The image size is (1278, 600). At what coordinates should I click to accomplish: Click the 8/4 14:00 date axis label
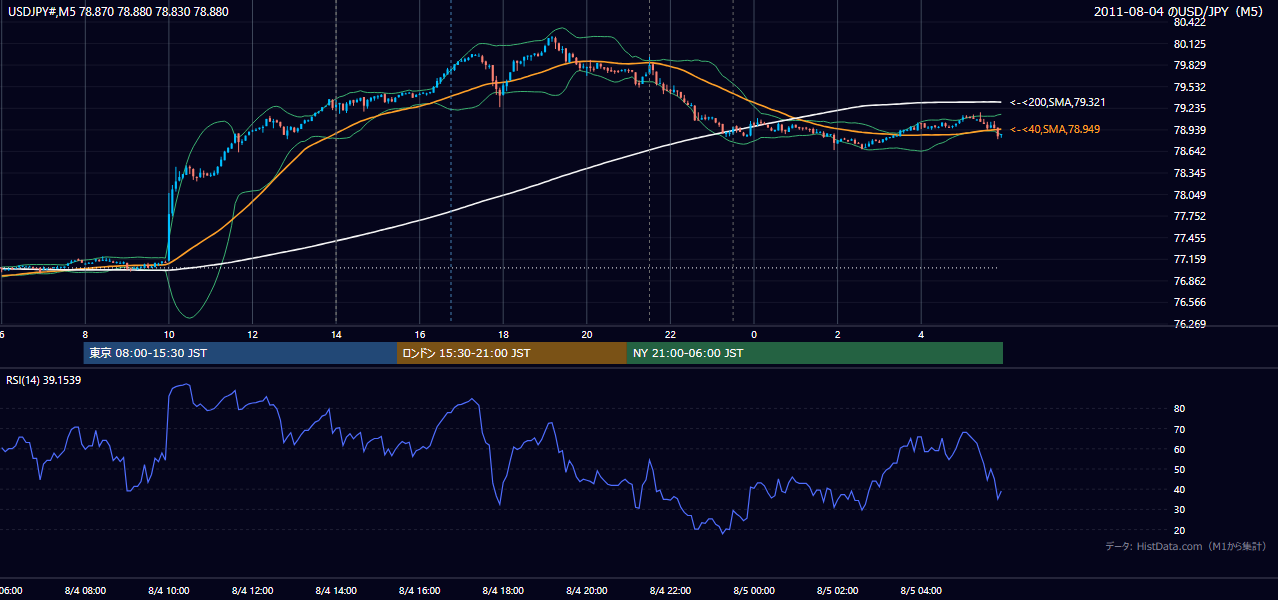pos(335,591)
